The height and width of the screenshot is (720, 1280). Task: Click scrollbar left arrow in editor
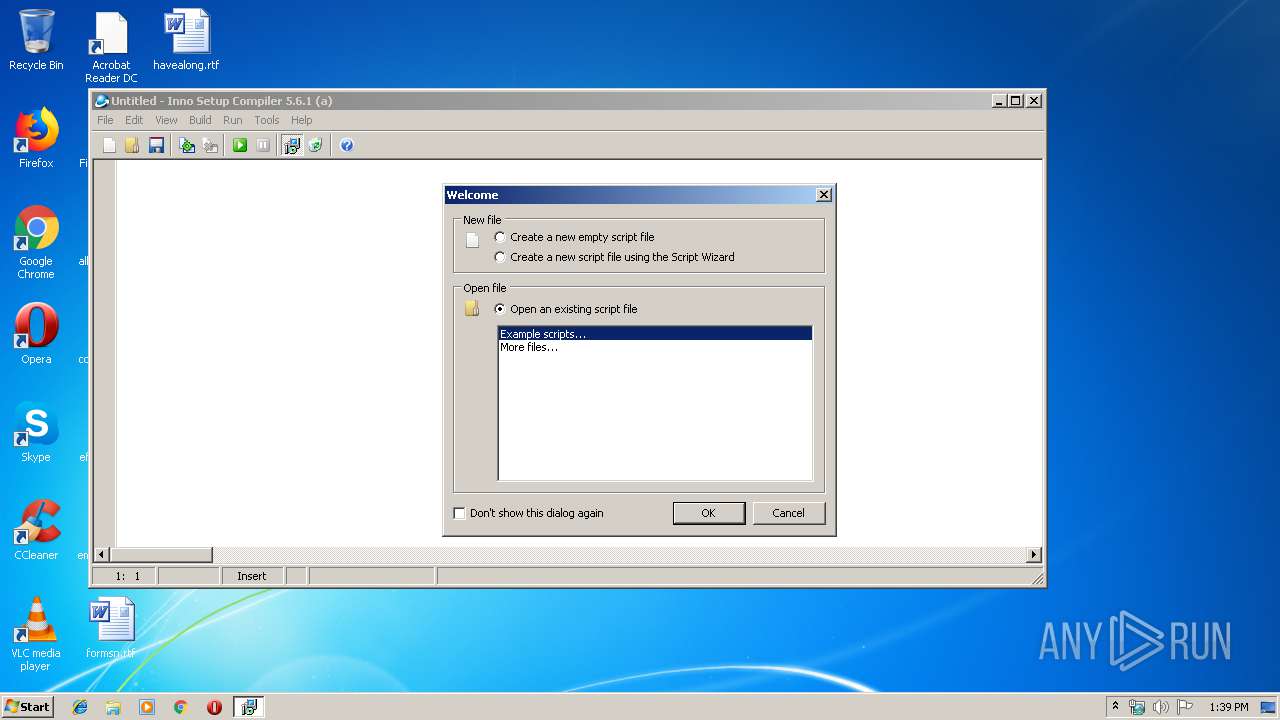click(102, 555)
